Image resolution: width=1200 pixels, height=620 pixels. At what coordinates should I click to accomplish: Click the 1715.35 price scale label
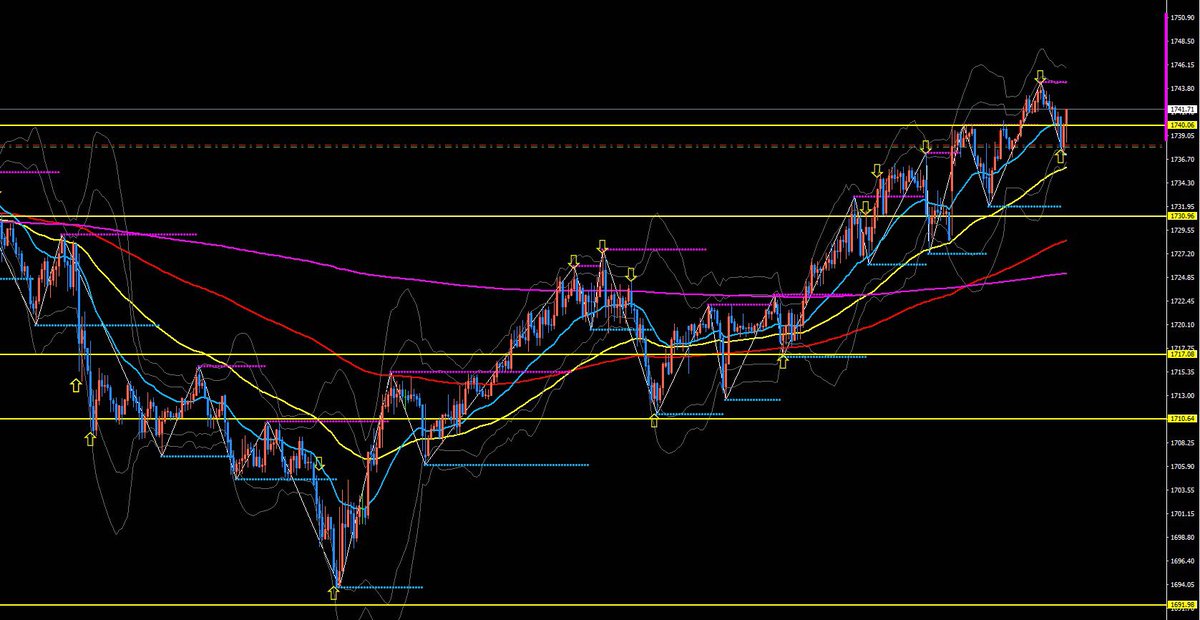(x=1183, y=372)
